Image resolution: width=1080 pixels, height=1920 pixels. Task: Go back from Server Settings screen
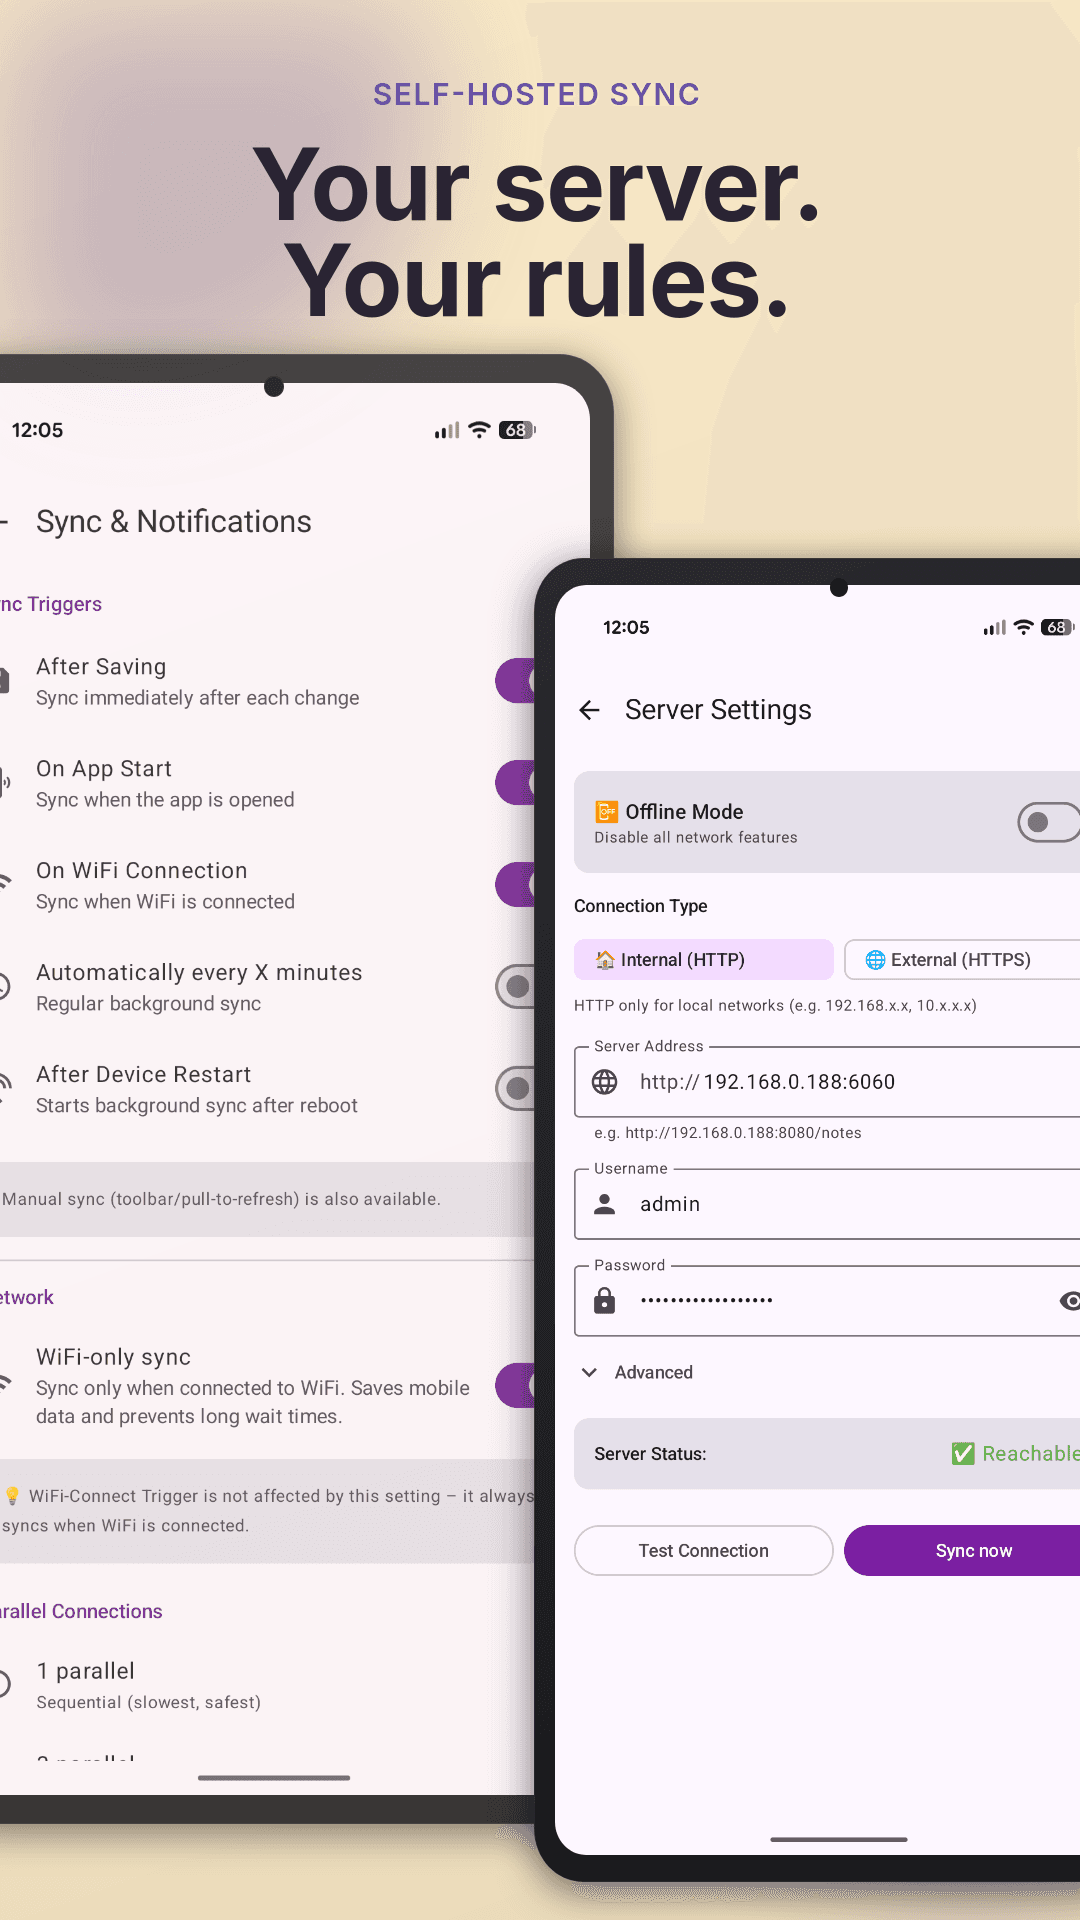589,710
